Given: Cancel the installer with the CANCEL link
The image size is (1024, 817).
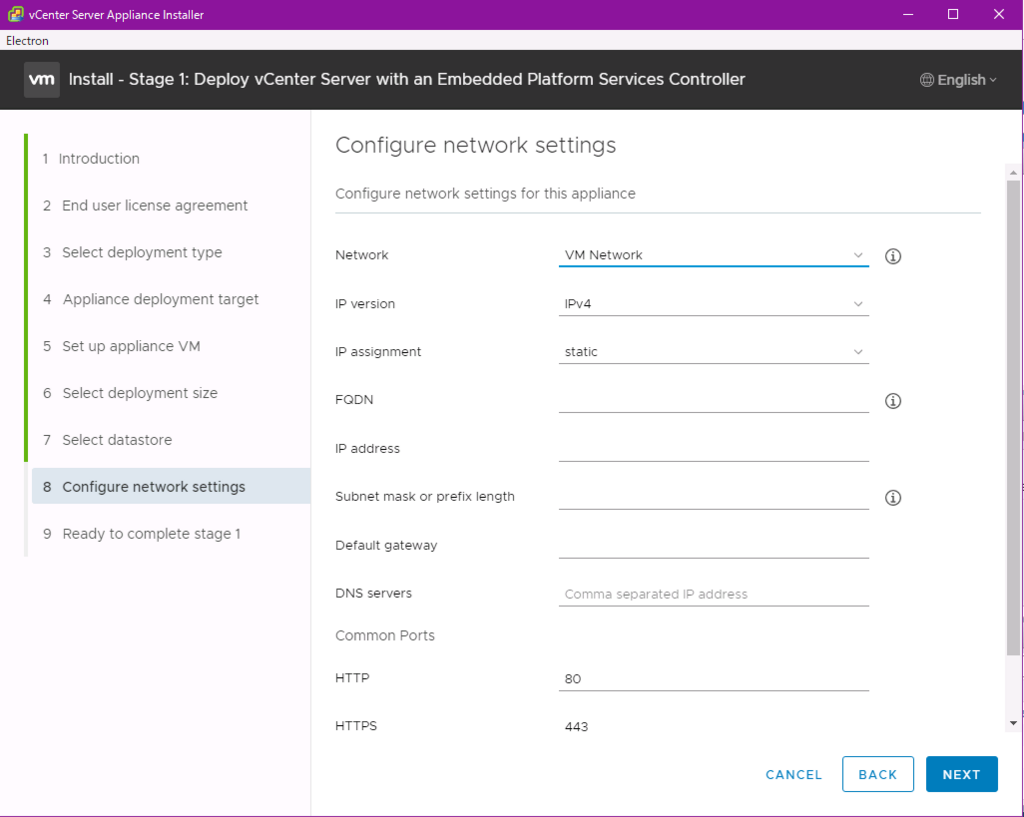Looking at the screenshot, I should click(x=793, y=775).
